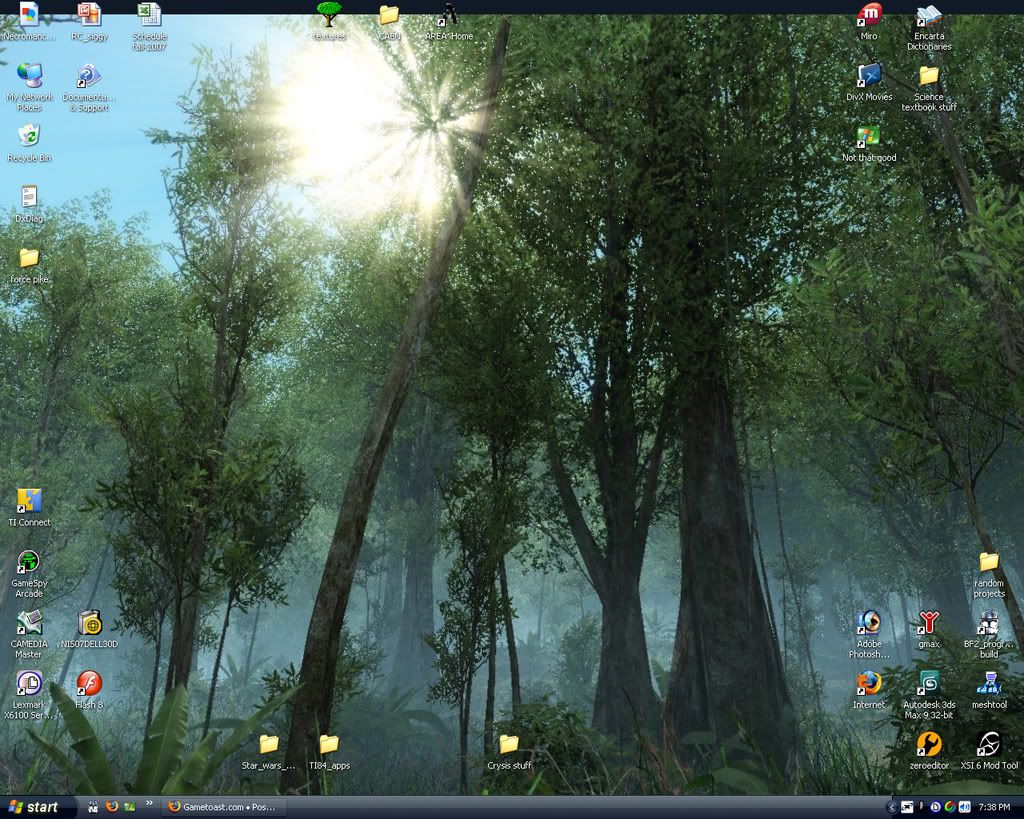
Task: Select the AREA Home shortcut
Action: click(449, 21)
